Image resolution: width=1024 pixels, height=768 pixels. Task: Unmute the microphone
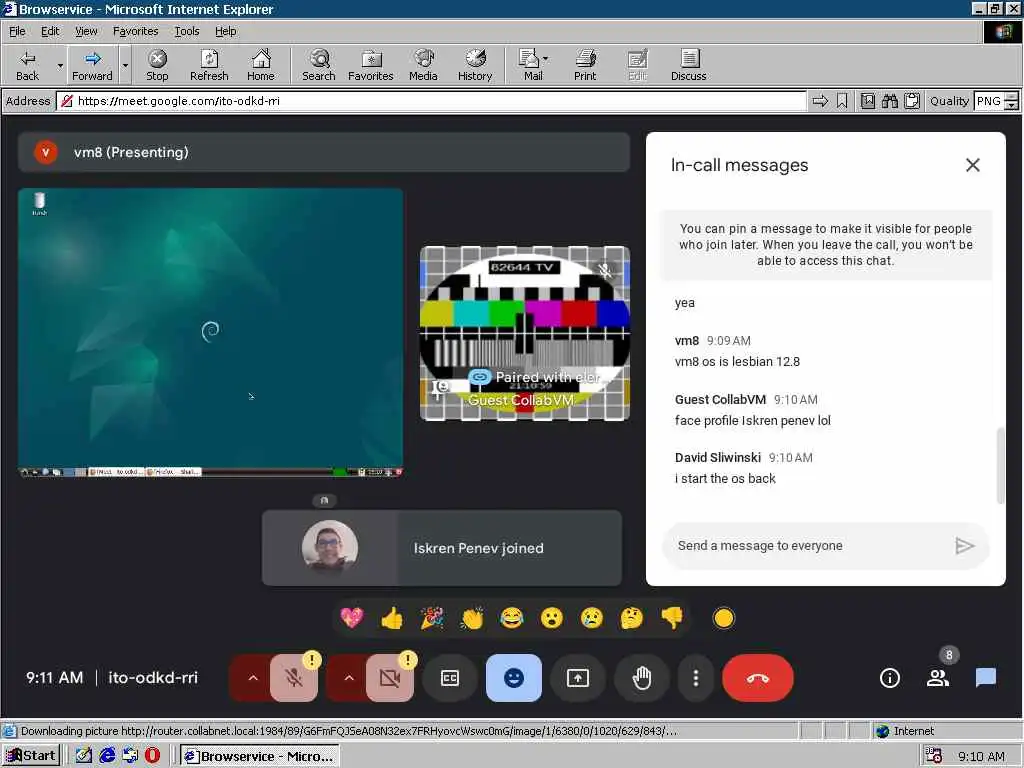click(x=294, y=678)
